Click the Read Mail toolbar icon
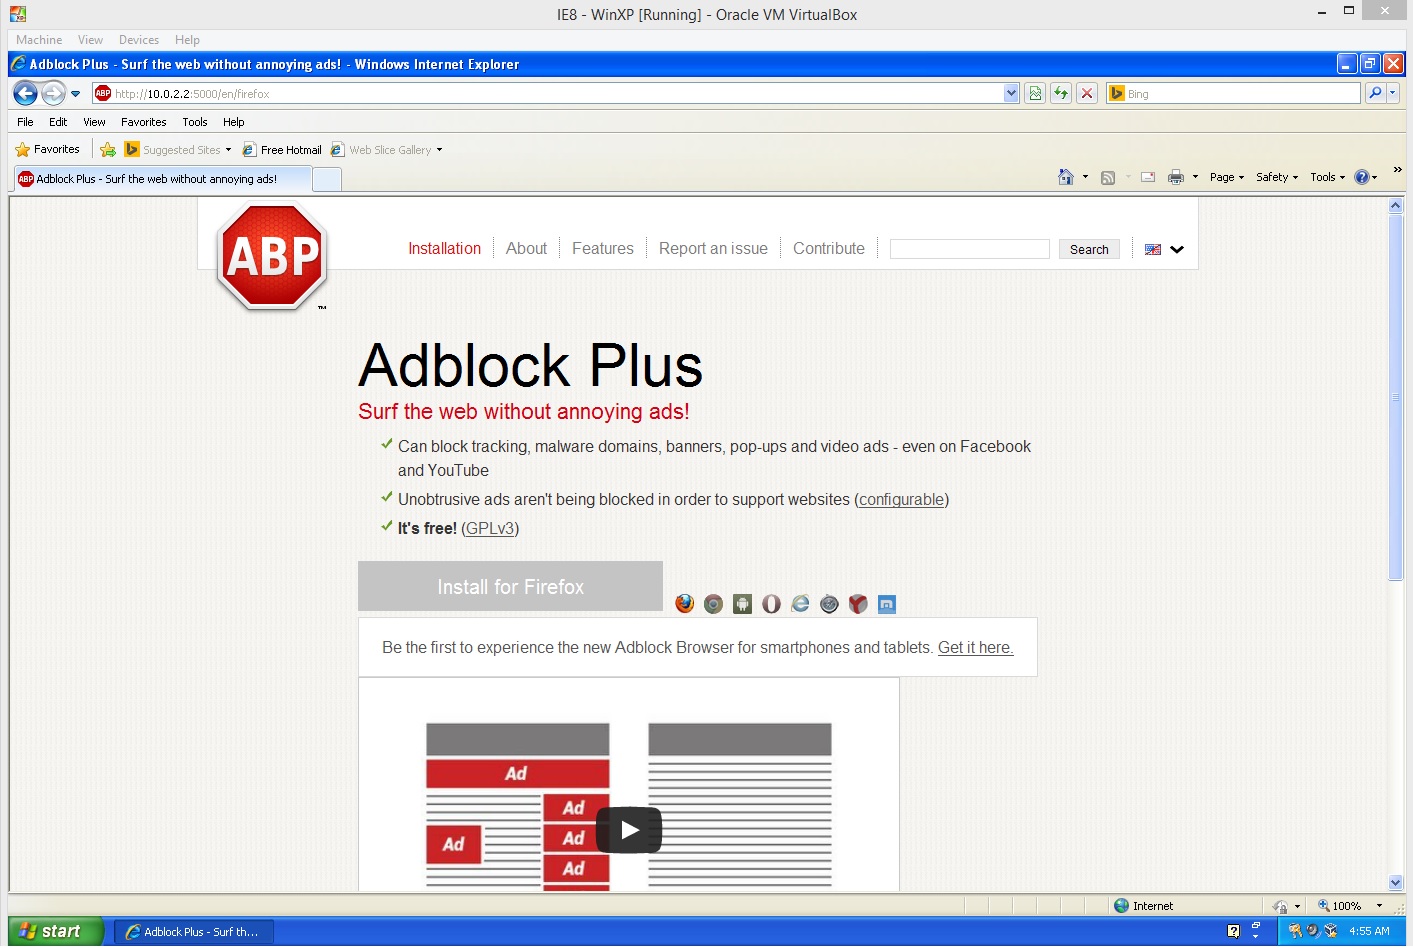Viewport: 1413px width, 948px height. pos(1148,177)
